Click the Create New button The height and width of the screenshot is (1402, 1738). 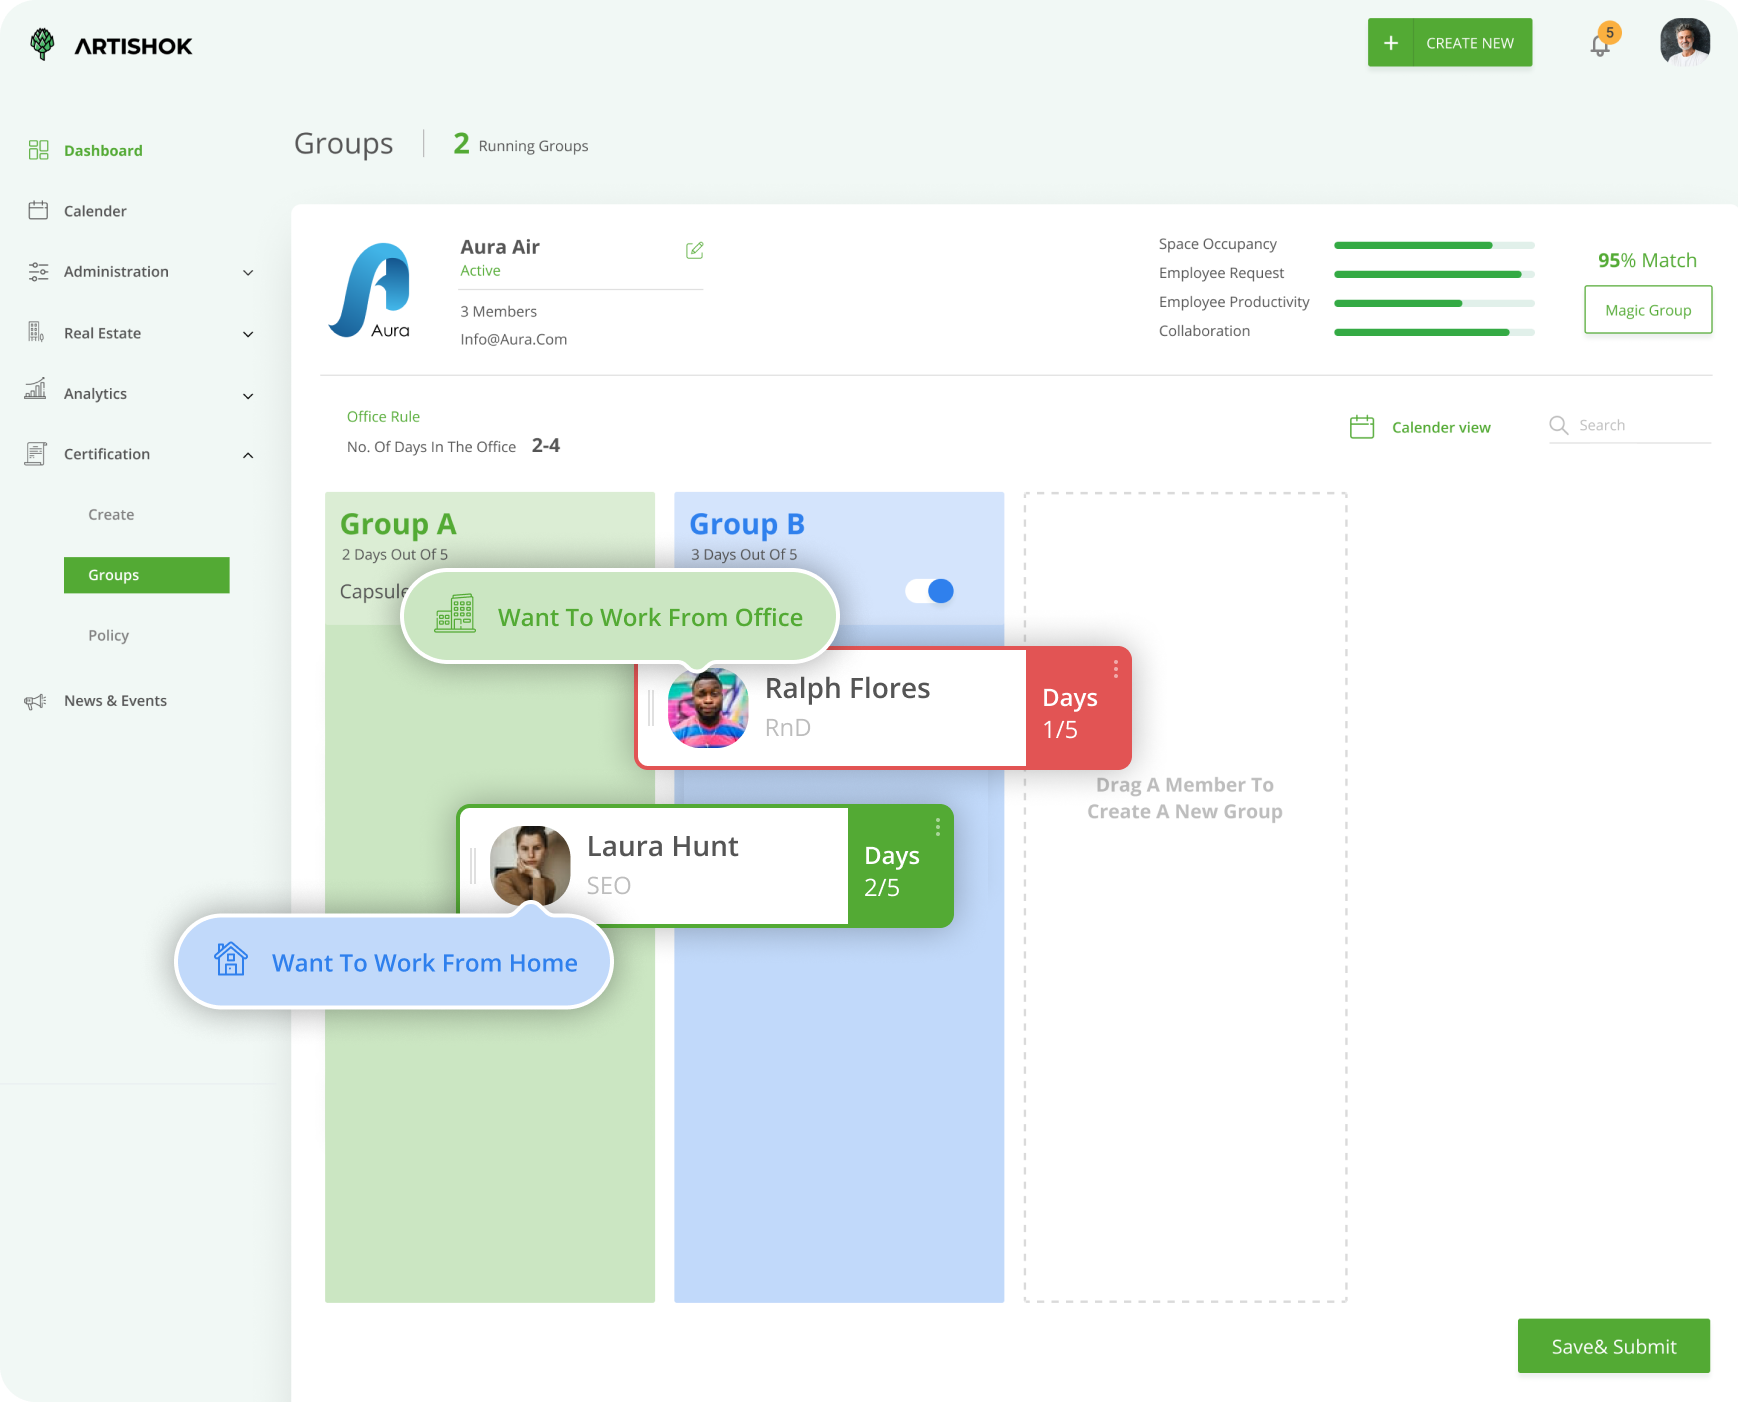(x=1450, y=43)
